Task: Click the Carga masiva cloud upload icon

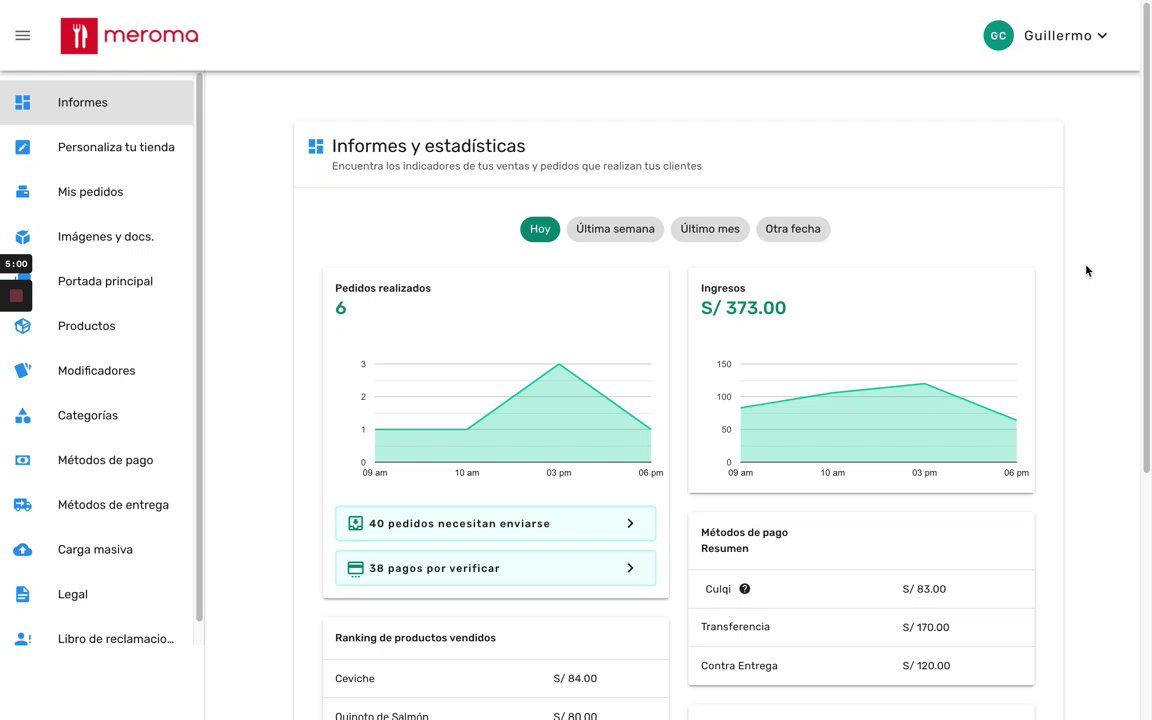Action: coord(23,550)
